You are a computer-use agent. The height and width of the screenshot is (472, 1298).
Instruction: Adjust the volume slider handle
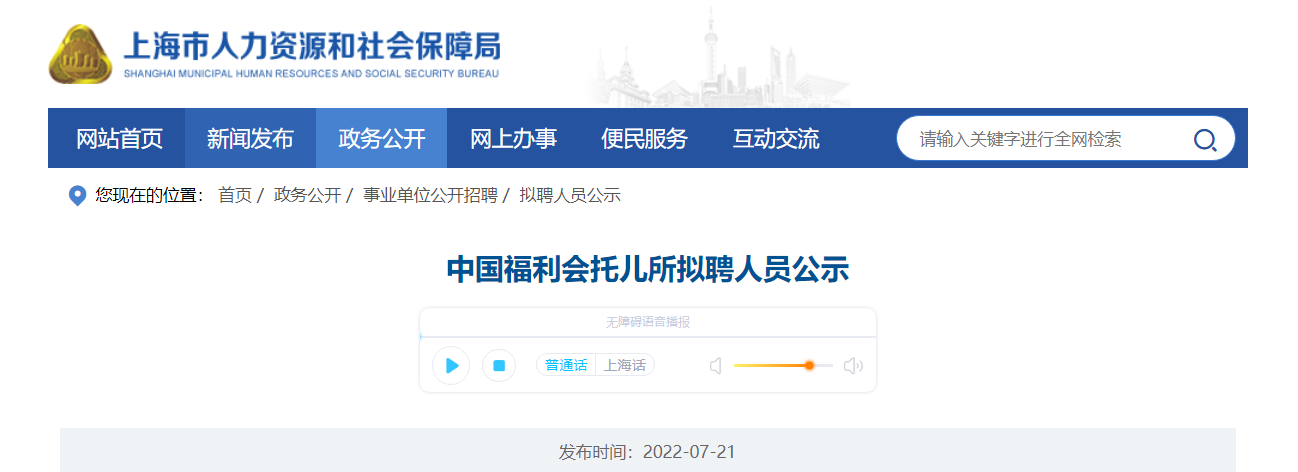click(809, 366)
